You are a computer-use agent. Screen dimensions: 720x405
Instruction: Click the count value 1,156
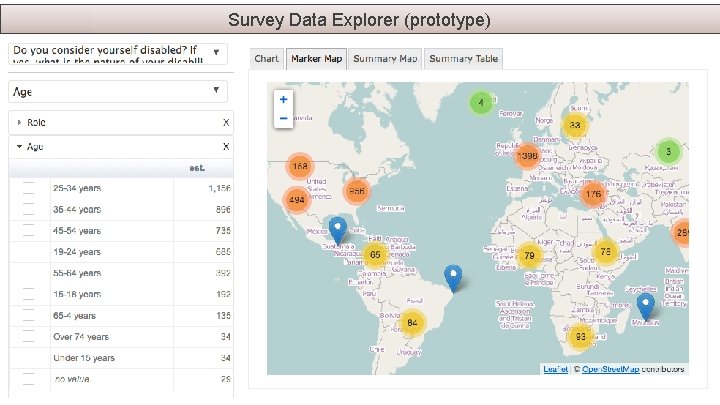coord(219,188)
